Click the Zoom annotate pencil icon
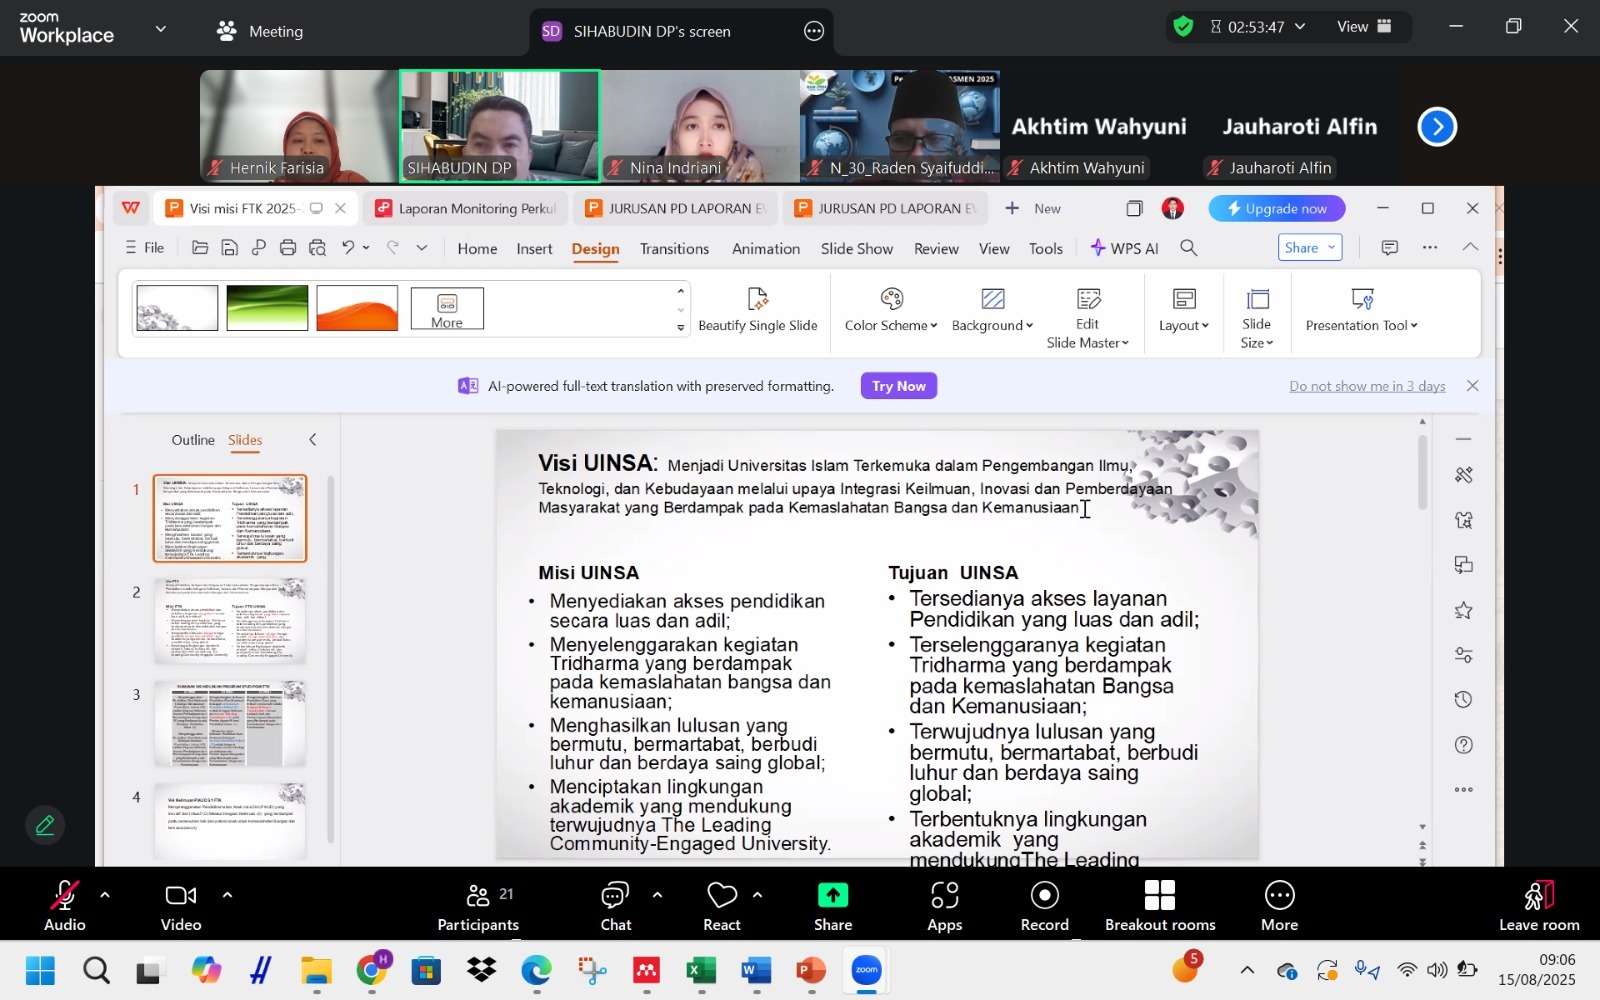Viewport: 1600px width, 1000px height. [x=45, y=826]
